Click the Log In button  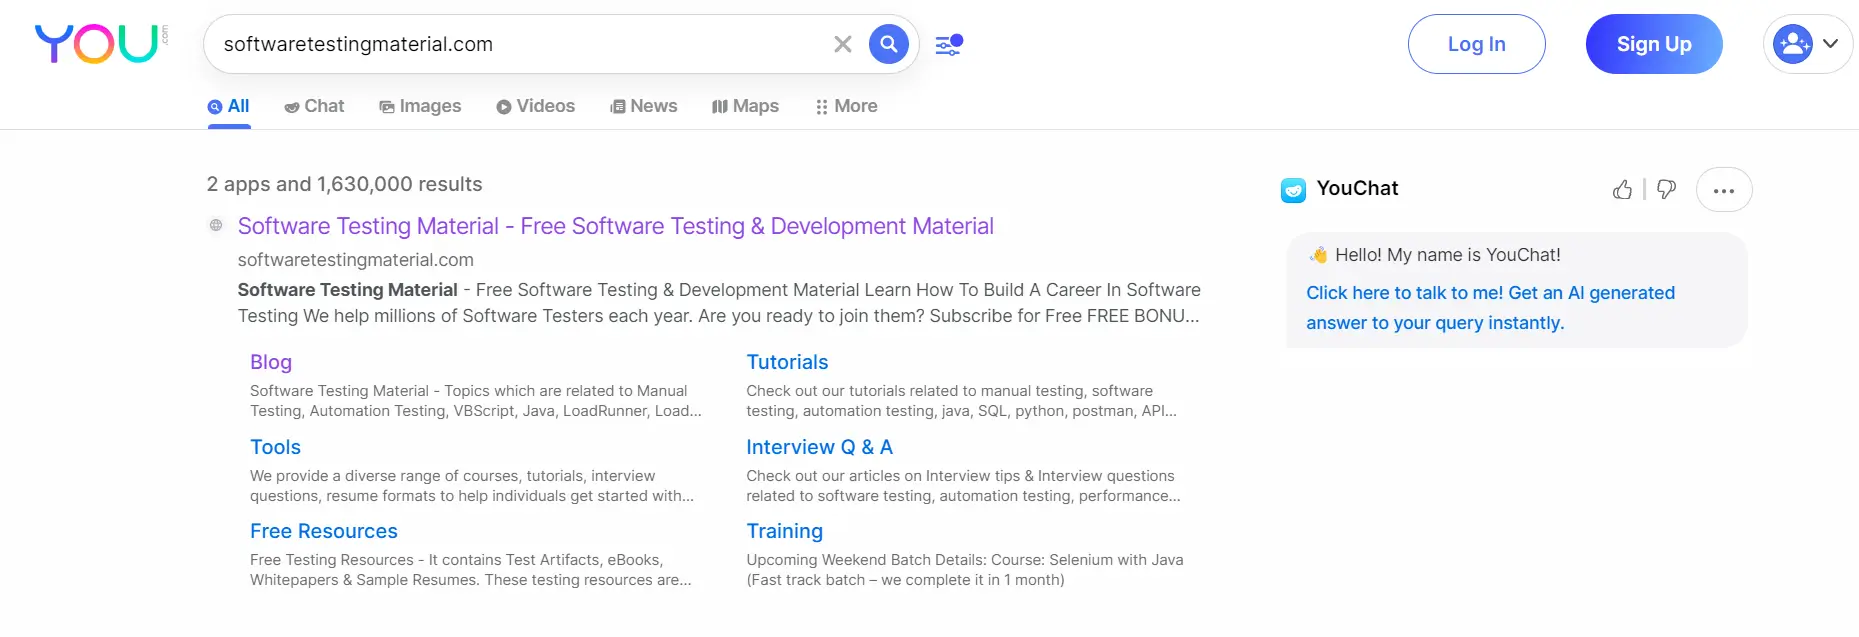coord(1476,44)
